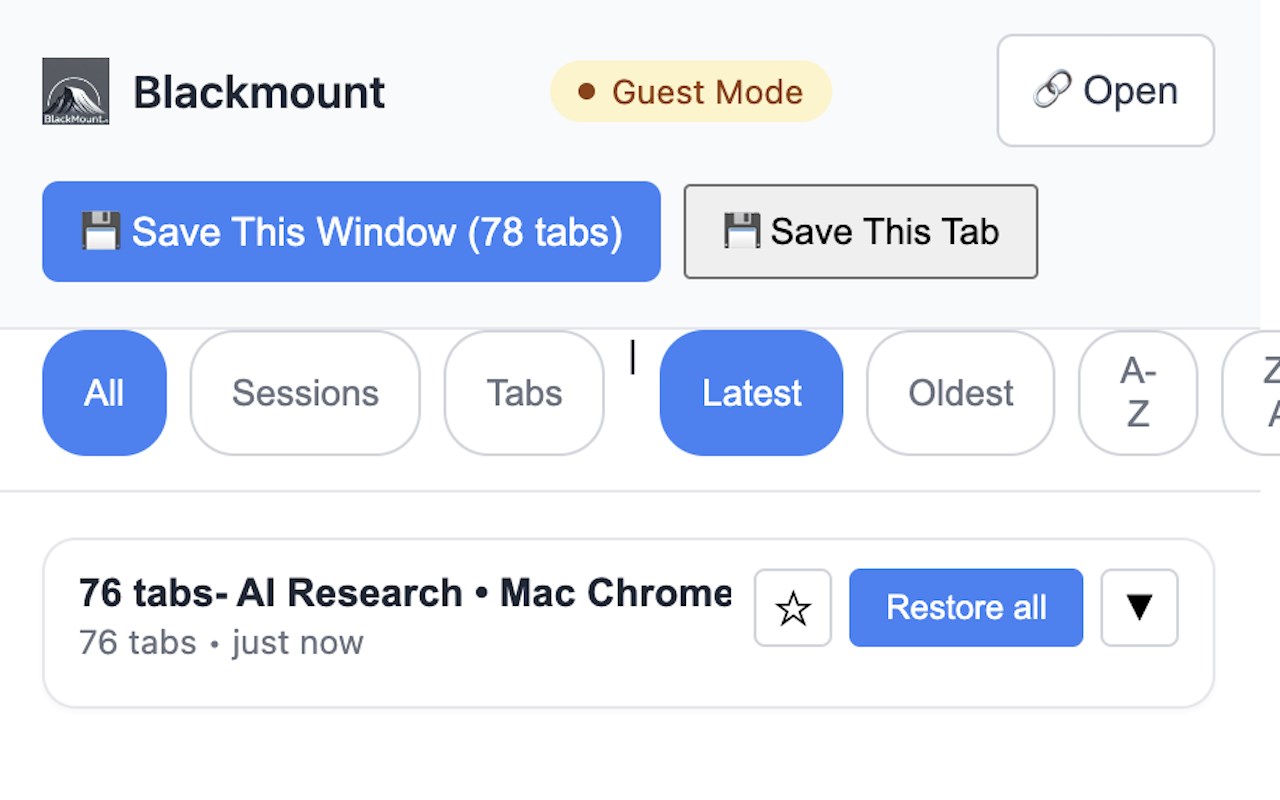Open the 76 tabs- AI Research session title
The image size is (1280, 800).
(404, 593)
